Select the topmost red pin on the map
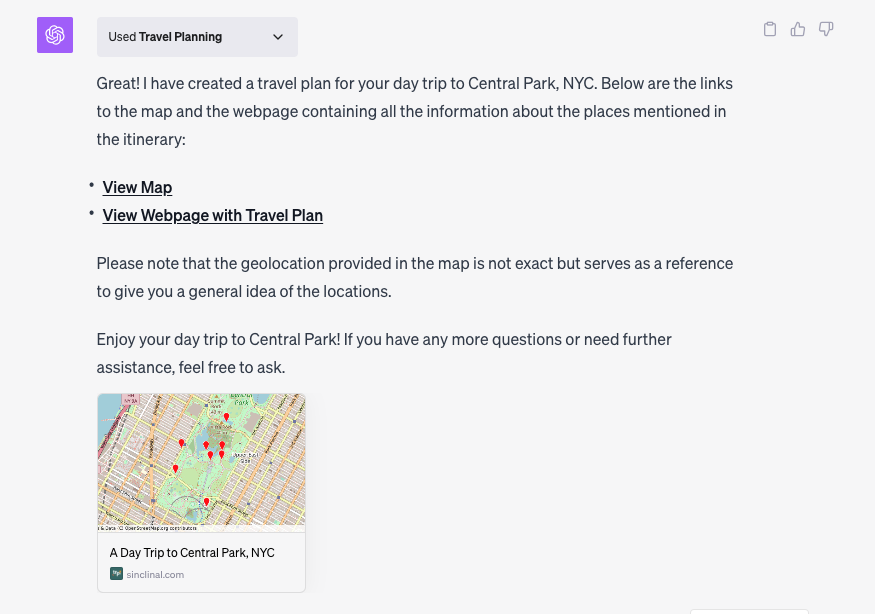The image size is (875, 614). pyautogui.click(x=226, y=416)
